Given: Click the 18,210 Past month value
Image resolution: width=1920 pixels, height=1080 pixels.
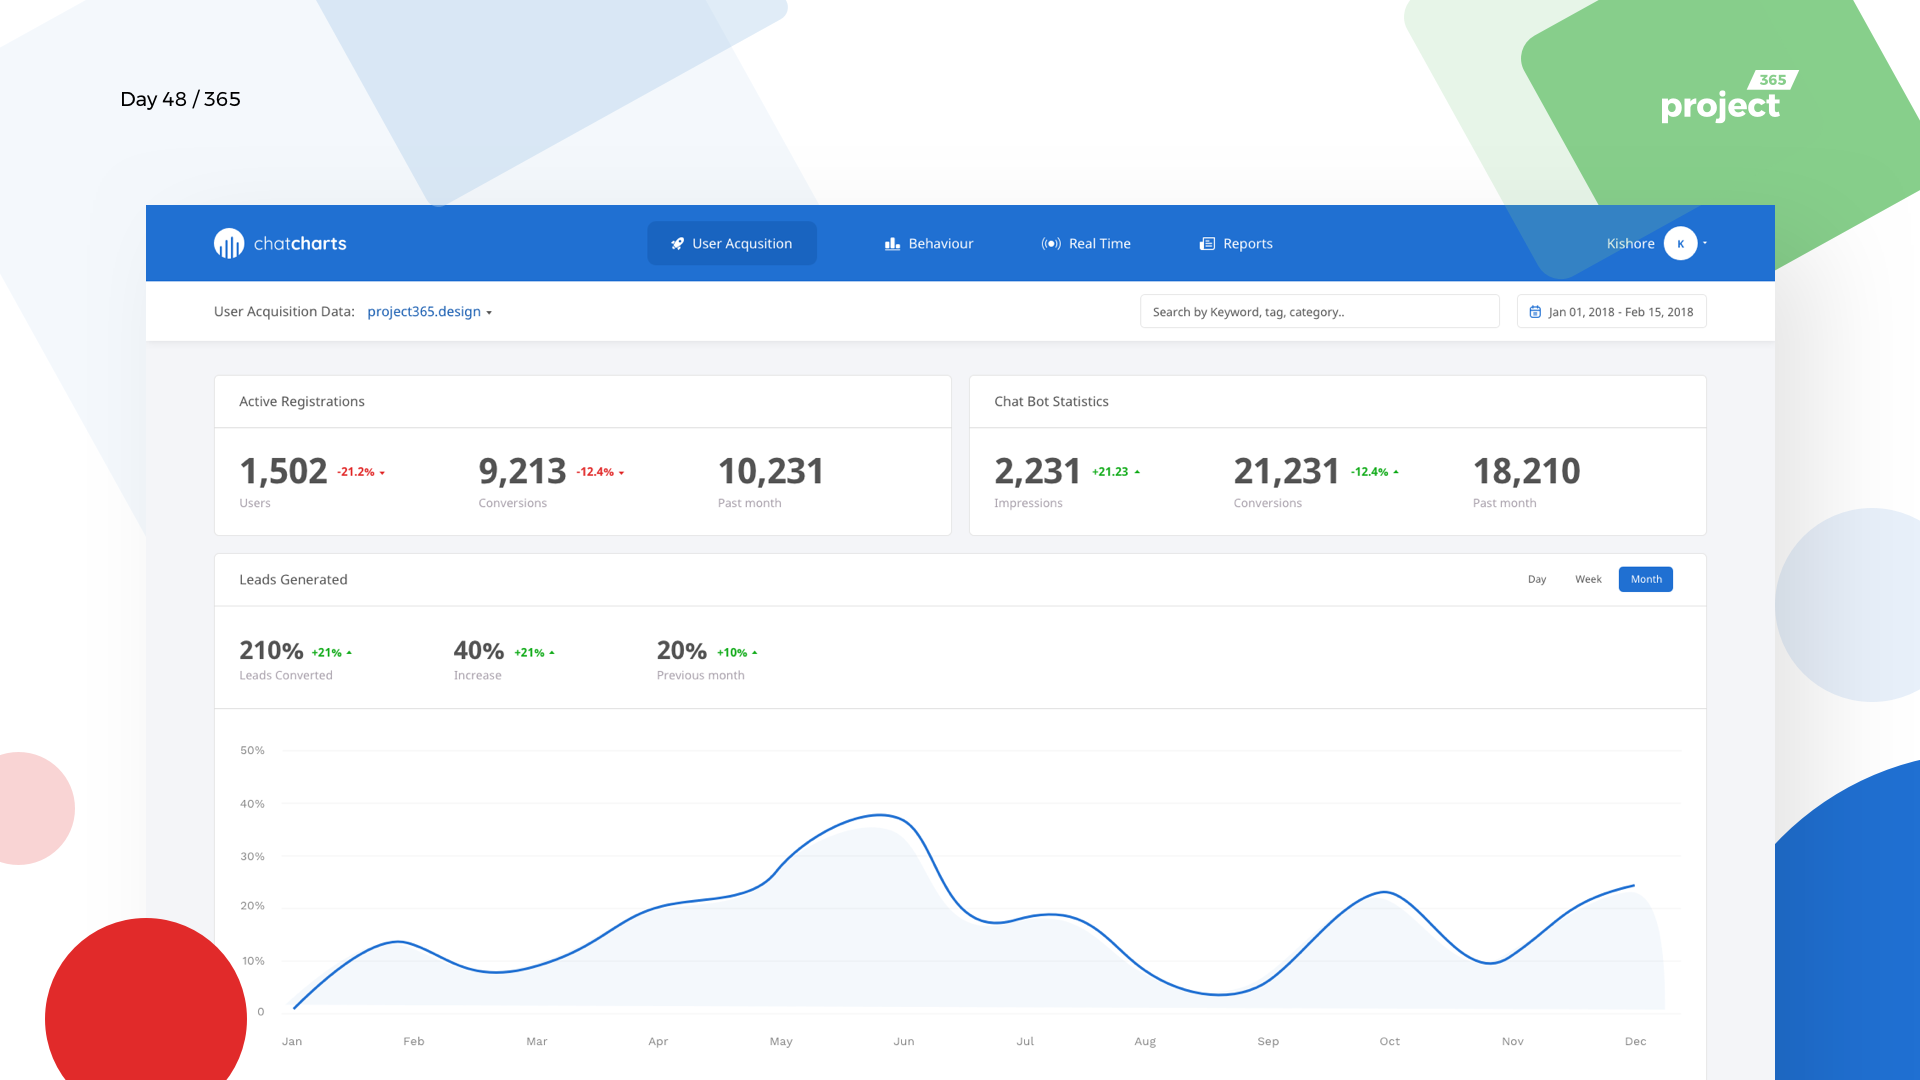Looking at the screenshot, I should tap(1526, 471).
